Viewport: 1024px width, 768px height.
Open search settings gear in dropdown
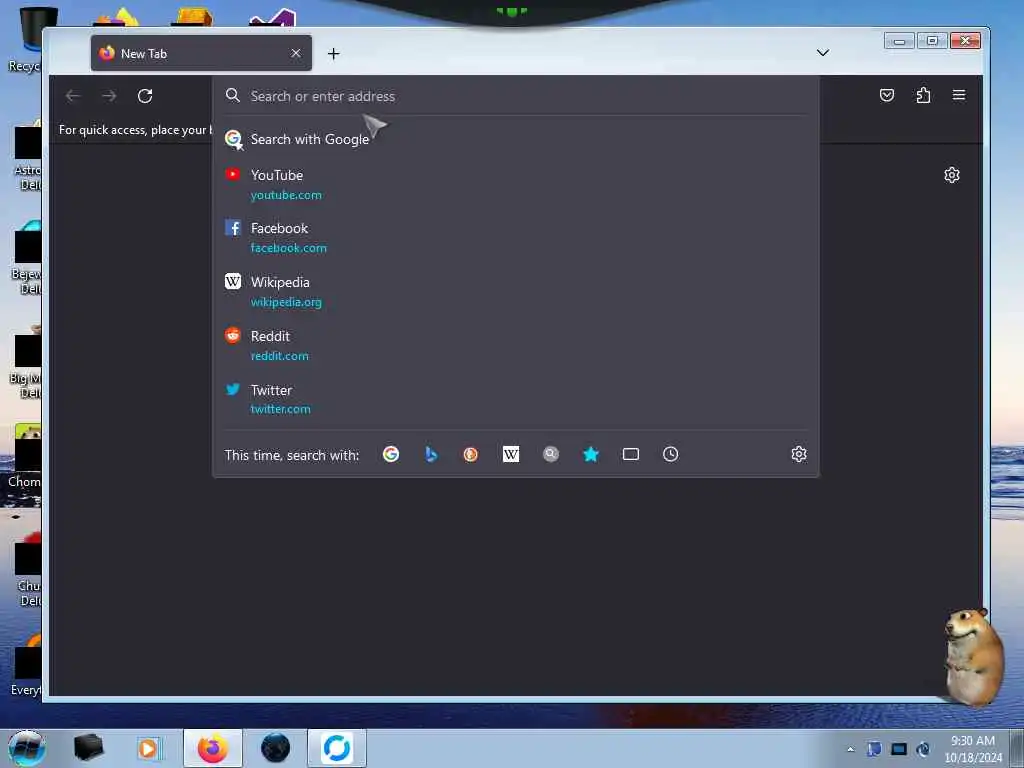[799, 455]
